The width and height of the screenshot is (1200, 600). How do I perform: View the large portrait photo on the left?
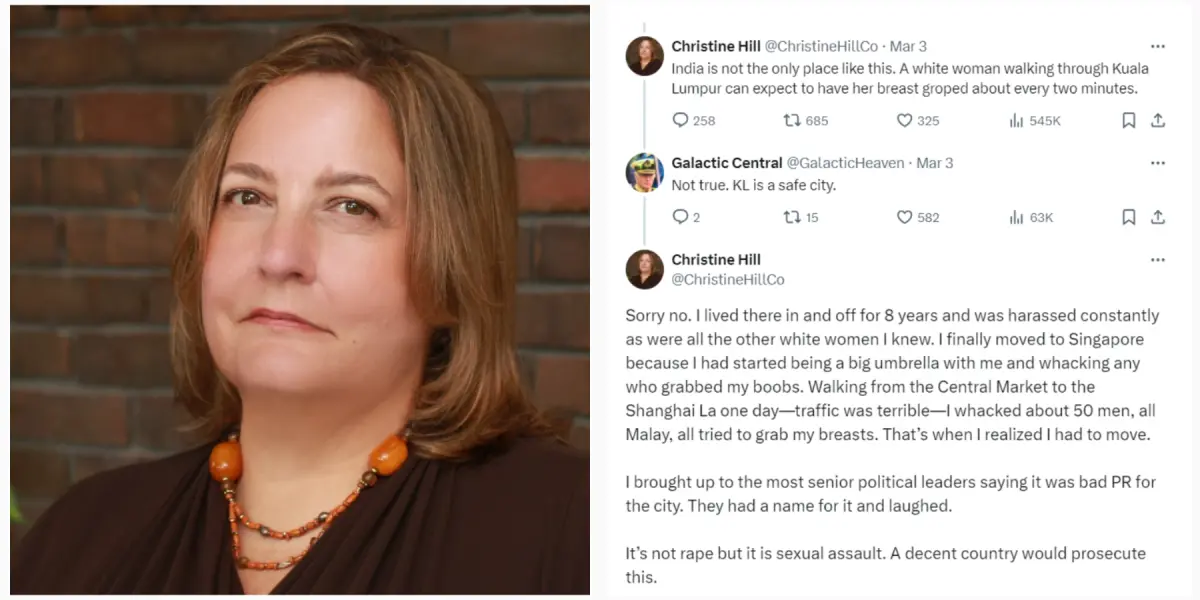pyautogui.click(x=300, y=300)
